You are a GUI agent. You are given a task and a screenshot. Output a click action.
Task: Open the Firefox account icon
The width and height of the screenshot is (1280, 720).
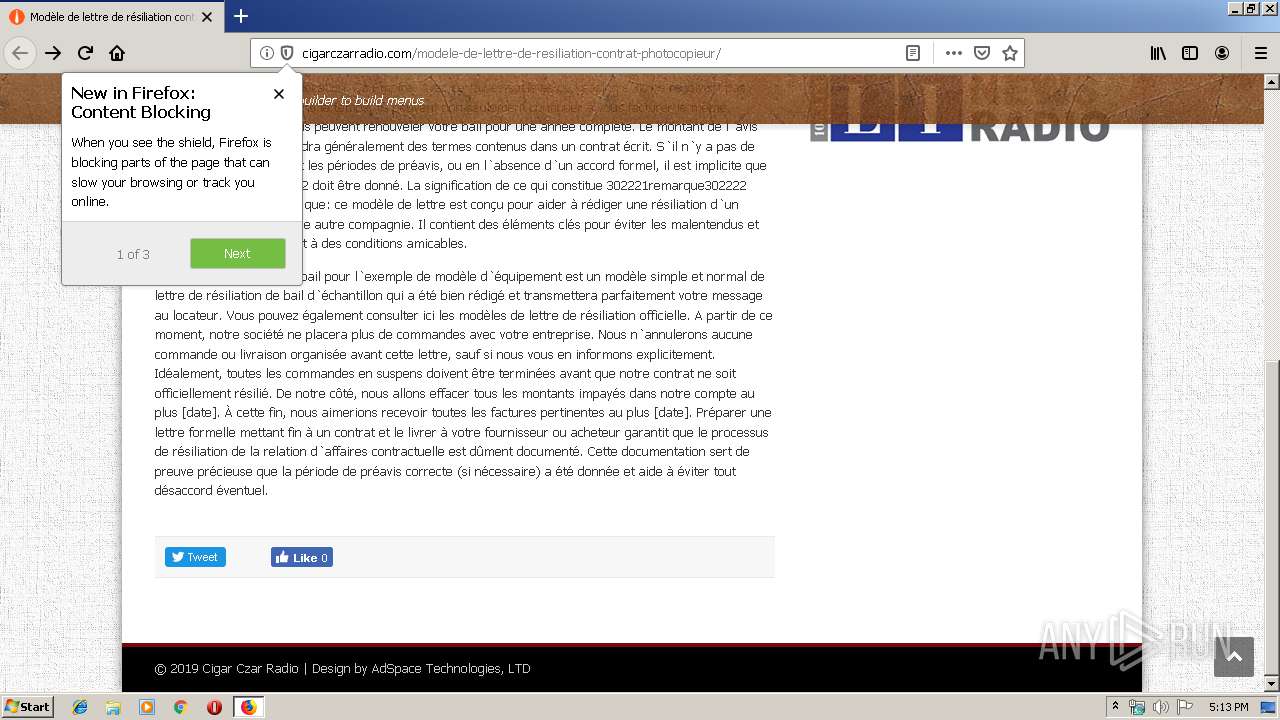tap(1222, 53)
